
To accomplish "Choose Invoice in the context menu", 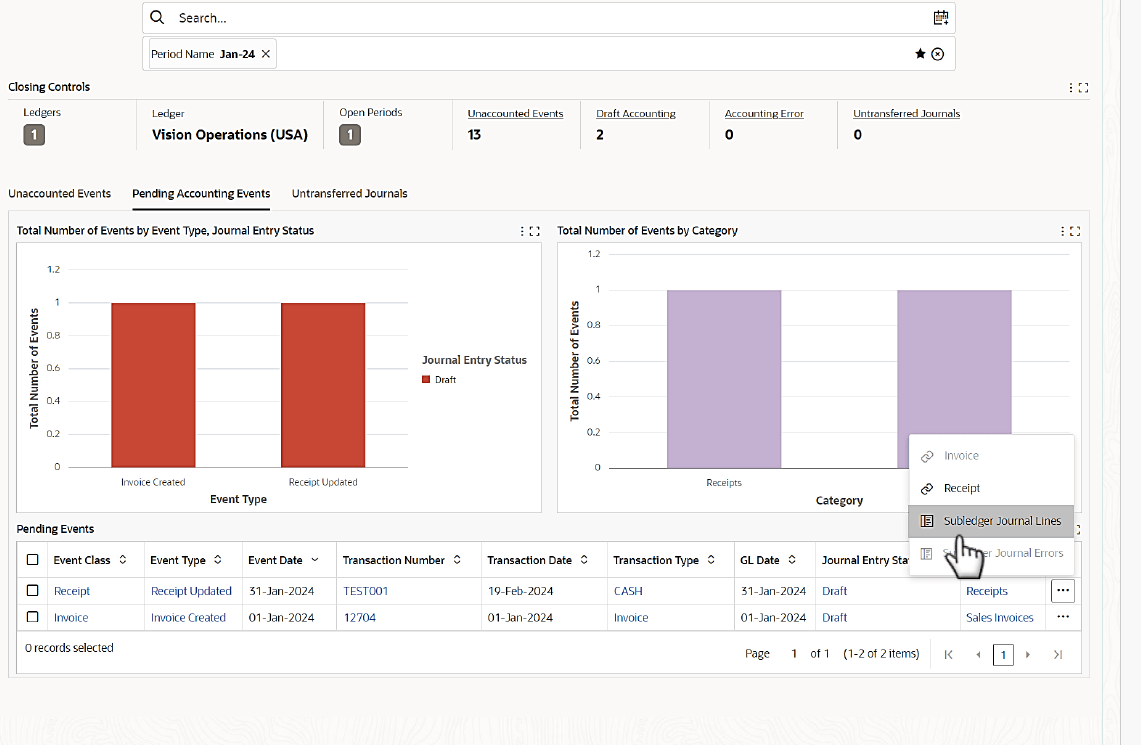I will pyautogui.click(x=991, y=455).
